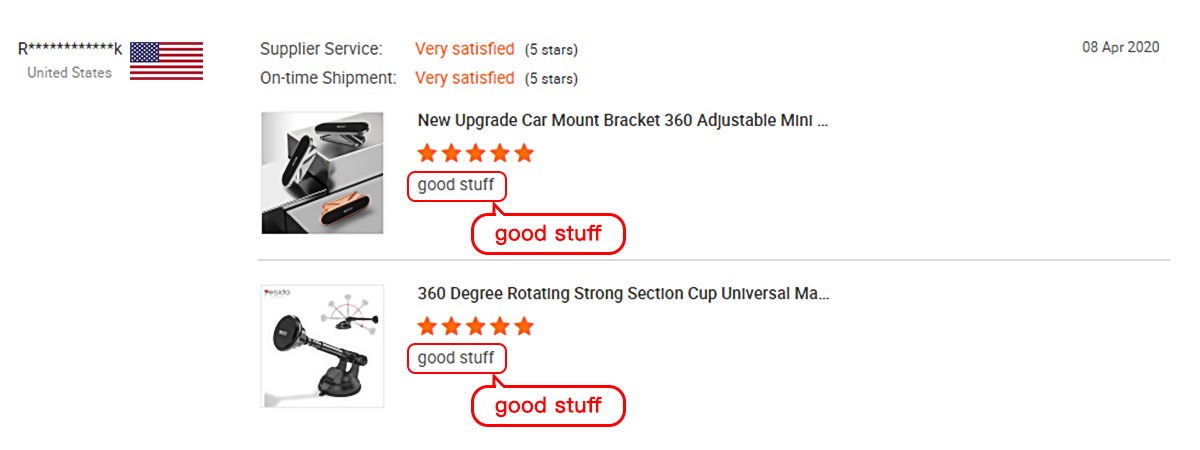
Task: Click the reviewer name R************k
Action: [x=70, y=49]
